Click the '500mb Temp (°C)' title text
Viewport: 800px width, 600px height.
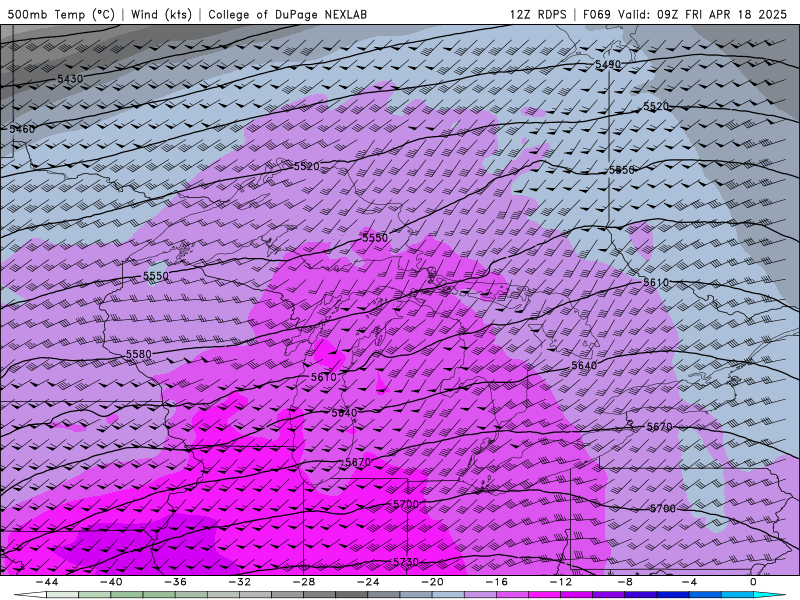pos(61,14)
